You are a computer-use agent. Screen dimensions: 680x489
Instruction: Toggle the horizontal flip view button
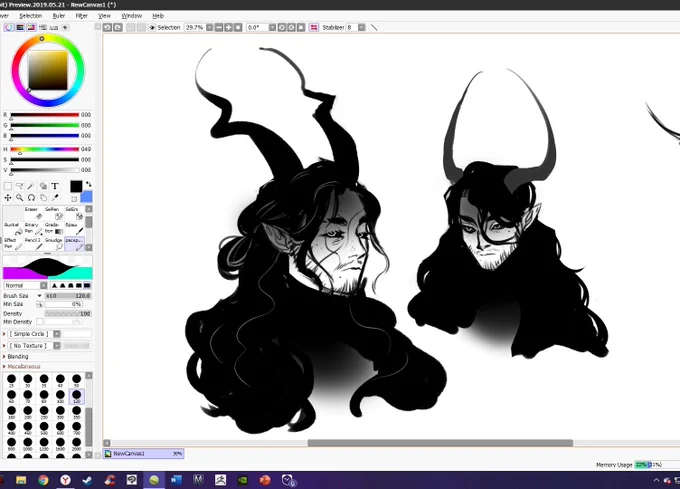[314, 27]
